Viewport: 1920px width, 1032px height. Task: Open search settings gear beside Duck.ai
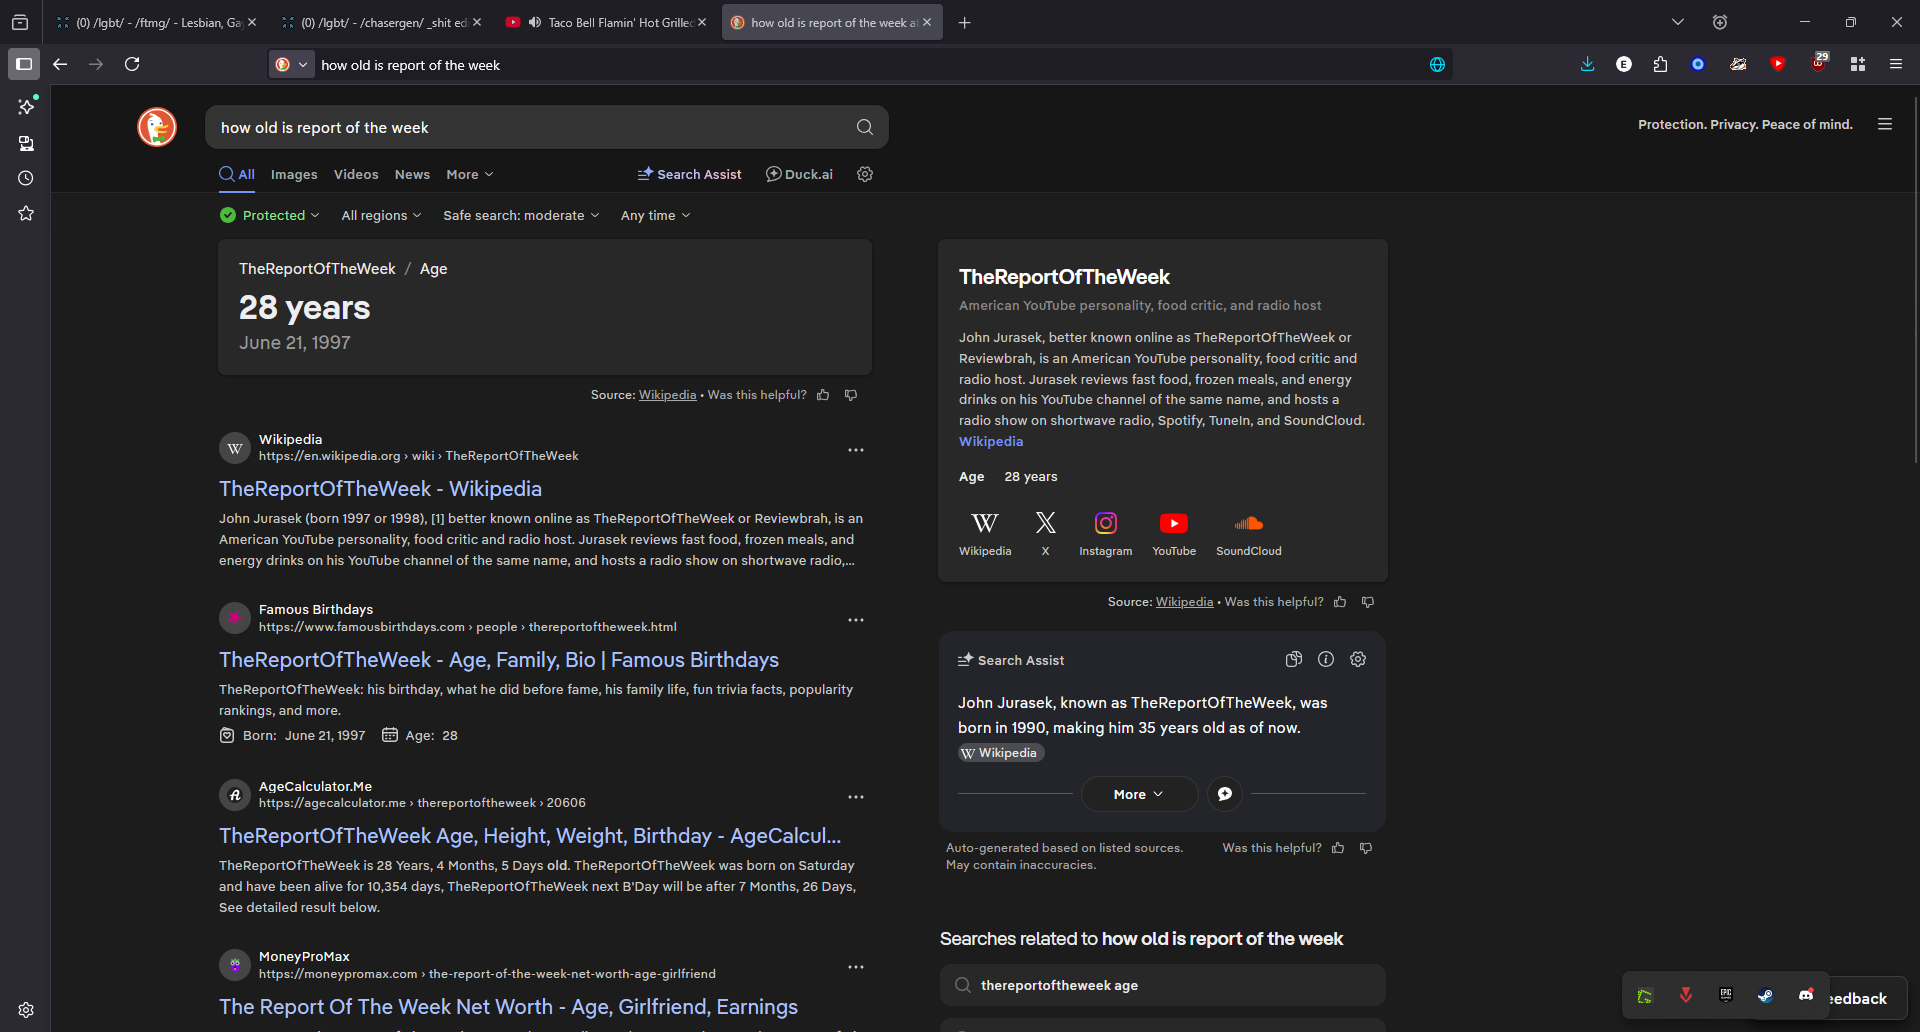[865, 174]
